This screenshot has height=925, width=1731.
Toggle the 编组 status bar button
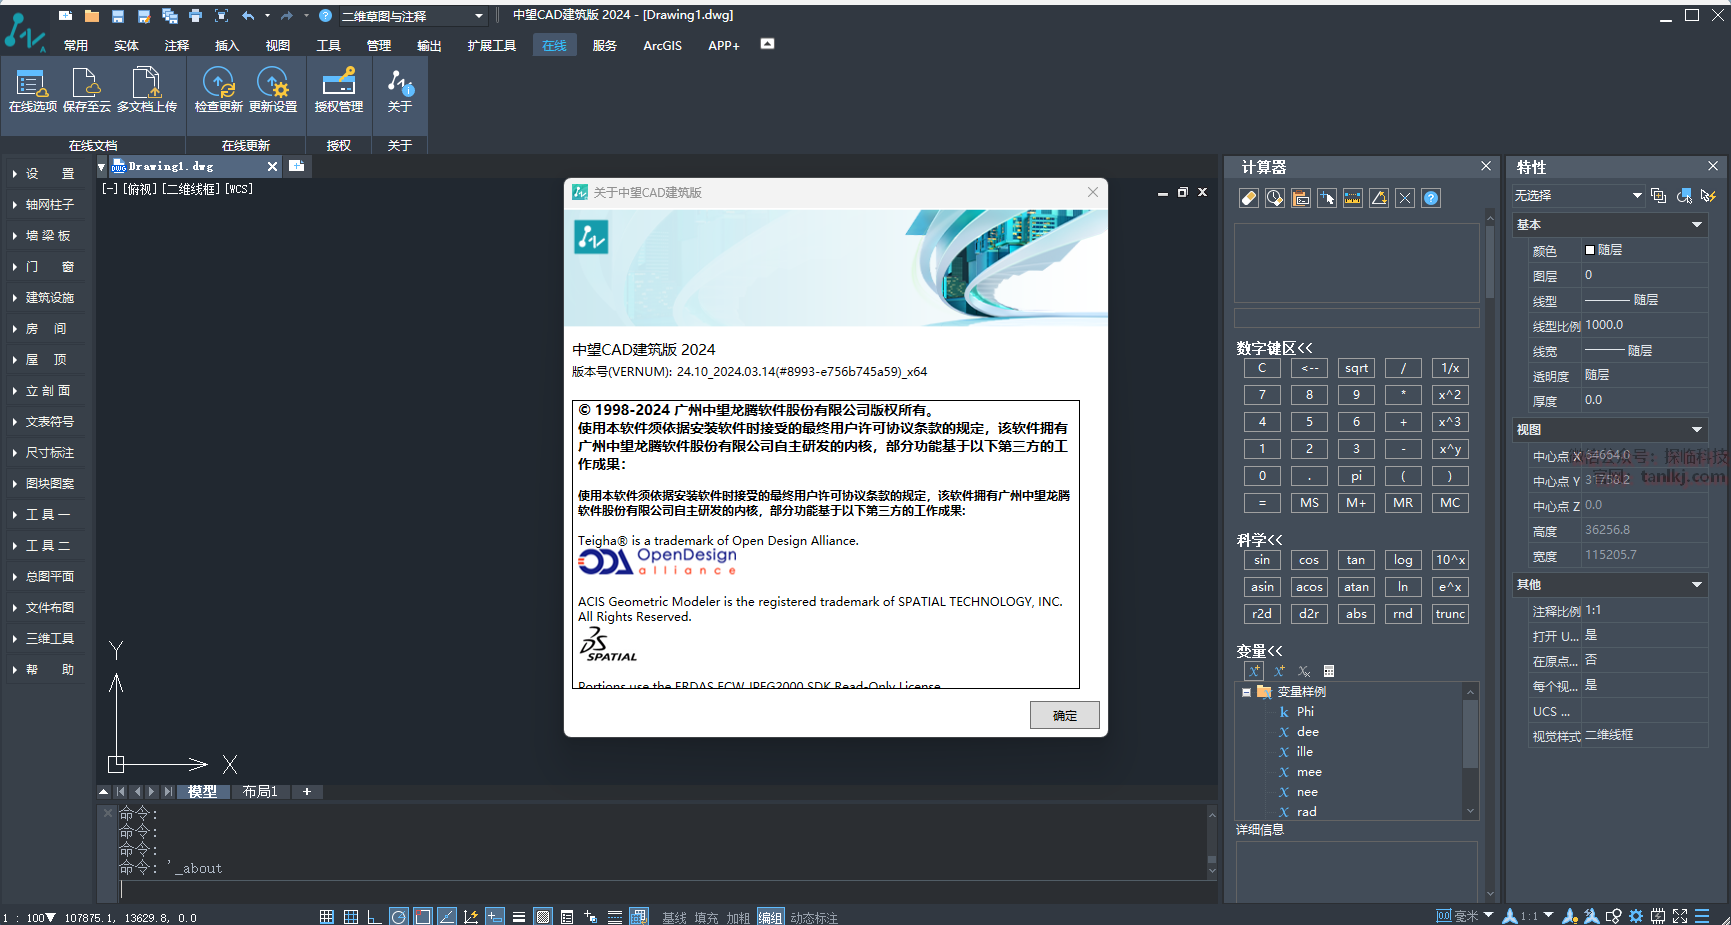click(x=769, y=917)
